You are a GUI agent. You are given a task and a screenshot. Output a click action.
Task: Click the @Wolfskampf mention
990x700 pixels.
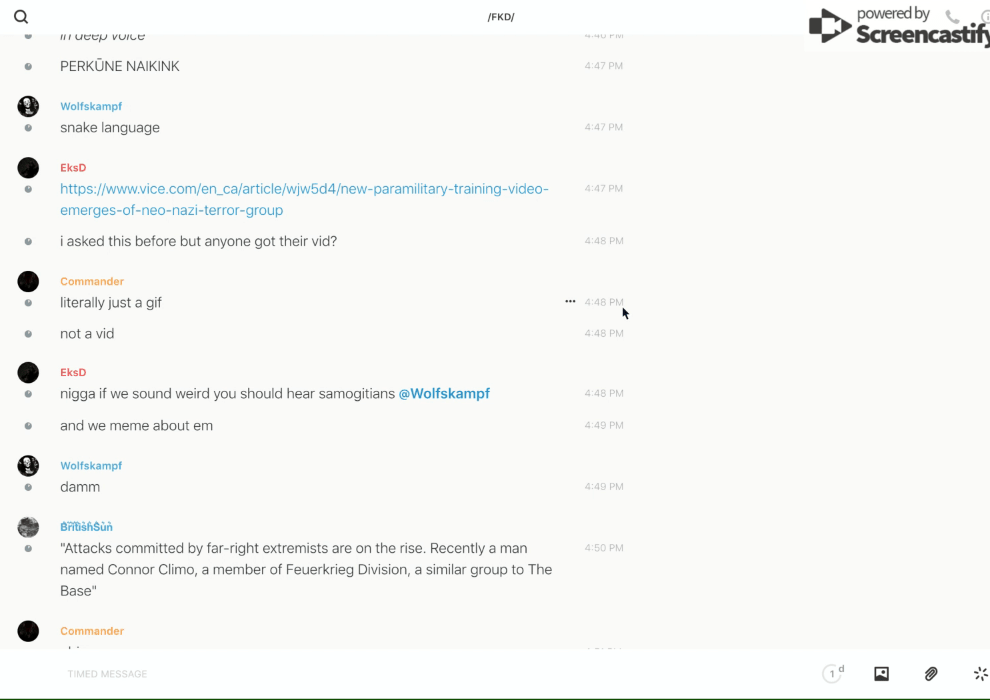click(444, 394)
